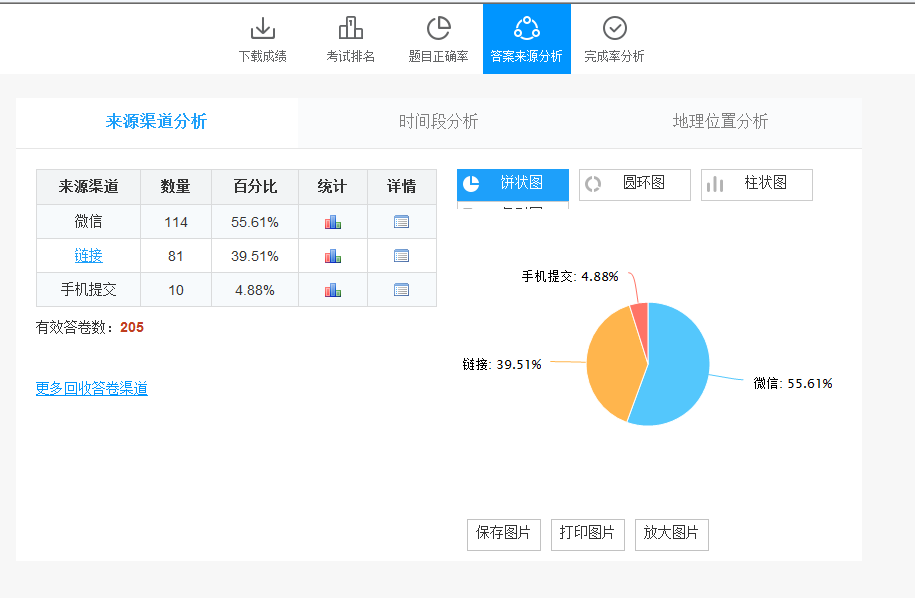915x598 pixels.
Task: Switch to the geographic location analysis (地理位置分析) tab
Action: coord(720,122)
